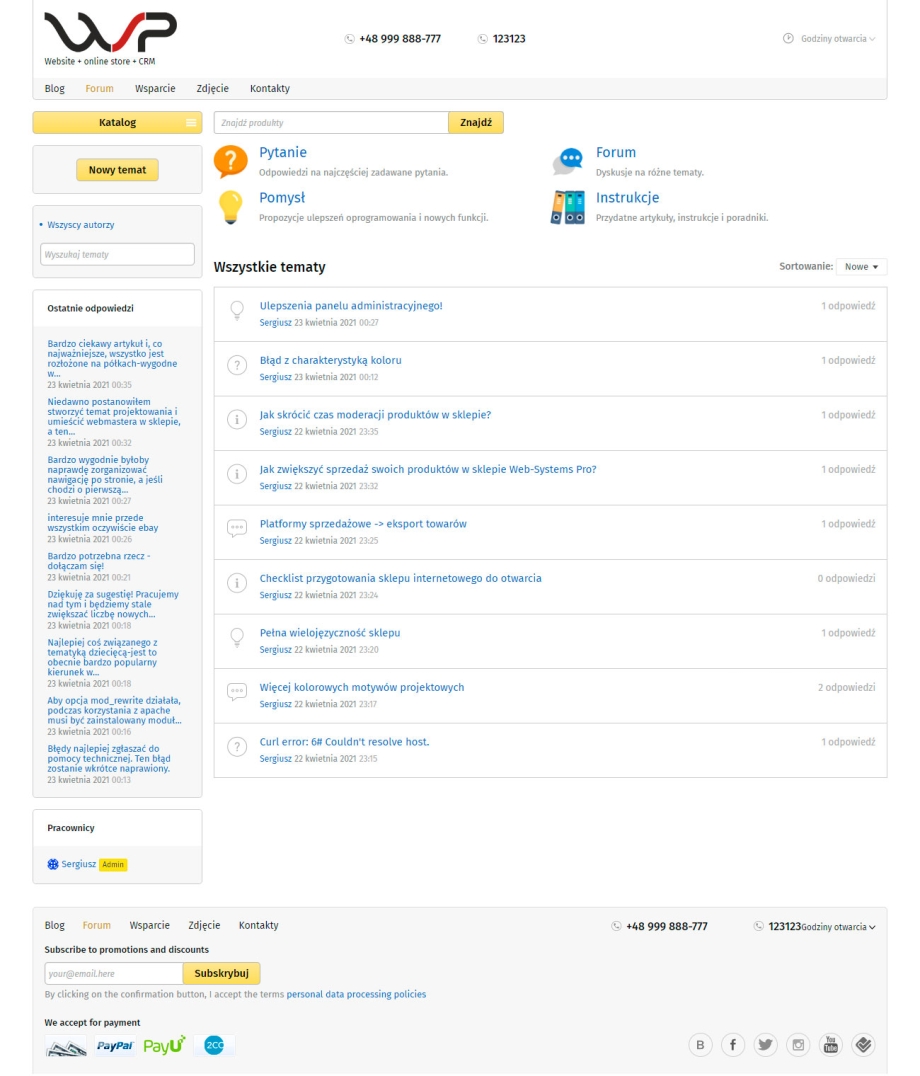Open the Blog tab in top navigation
Image resolution: width=920 pixels, height=1076 pixels.
pos(55,89)
